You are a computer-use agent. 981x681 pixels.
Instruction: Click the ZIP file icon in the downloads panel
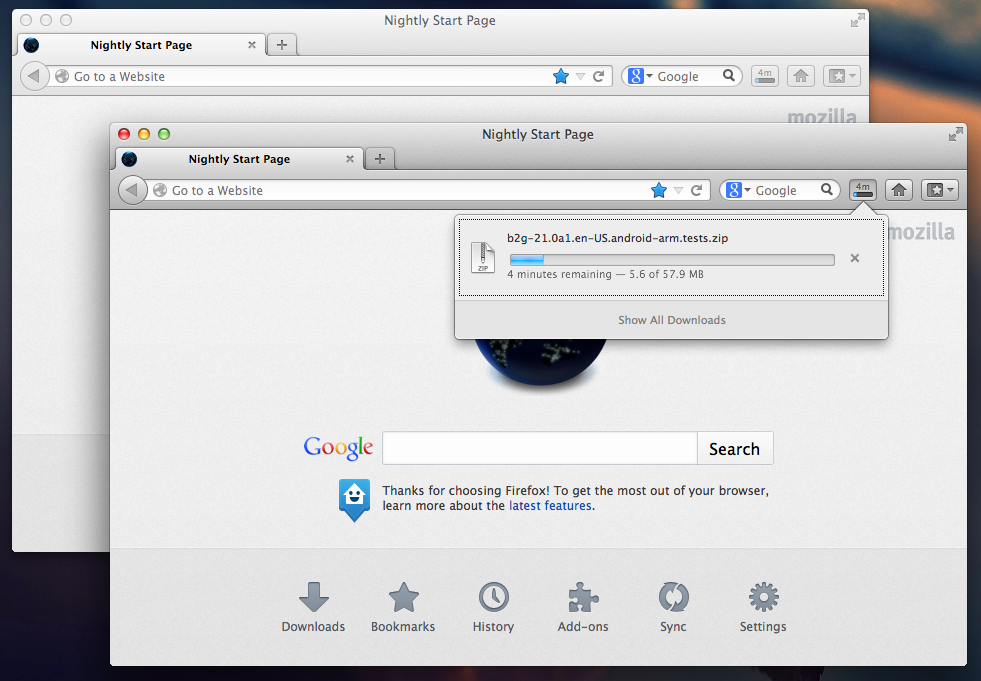tap(483, 257)
